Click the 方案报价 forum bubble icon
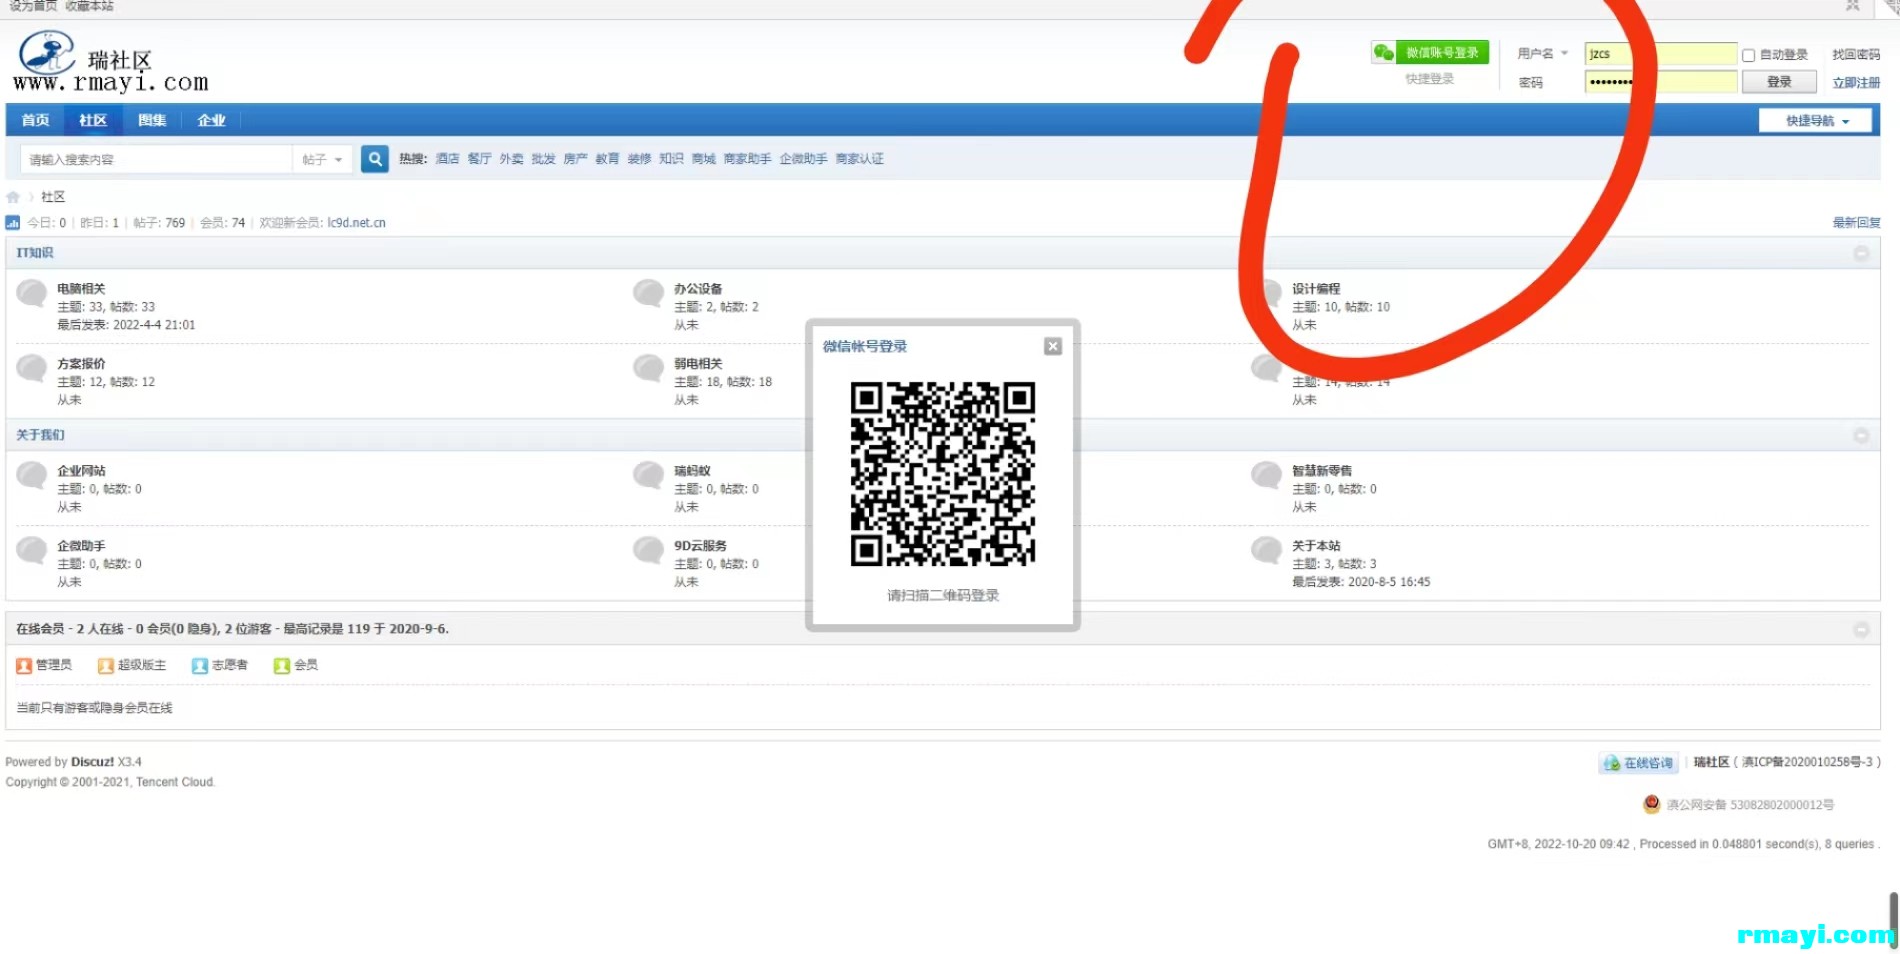The height and width of the screenshot is (954, 1900). pyautogui.click(x=32, y=368)
